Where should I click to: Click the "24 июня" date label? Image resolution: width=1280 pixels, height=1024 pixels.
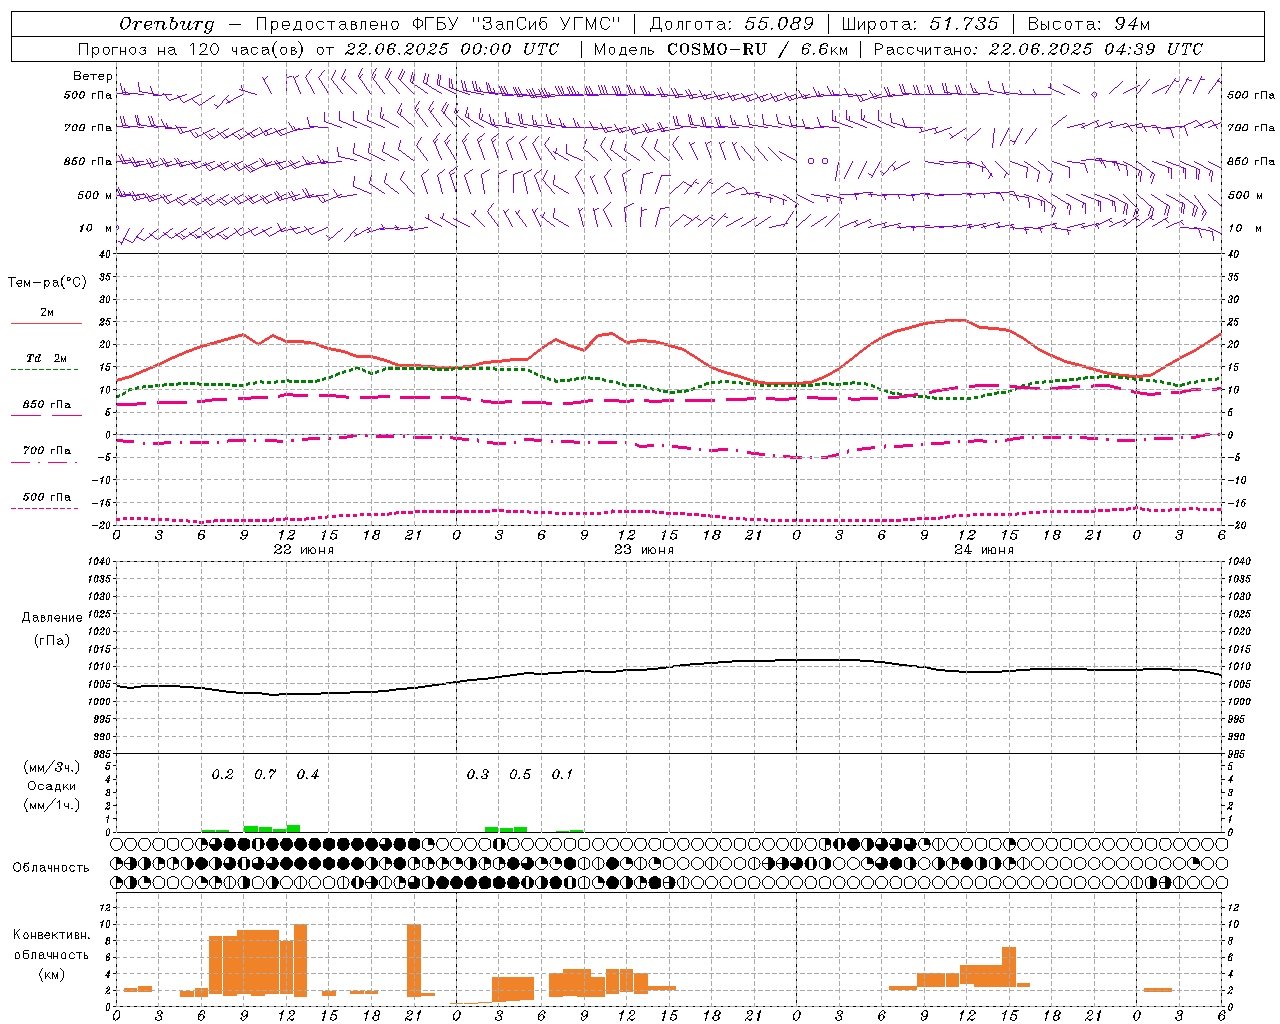[984, 550]
